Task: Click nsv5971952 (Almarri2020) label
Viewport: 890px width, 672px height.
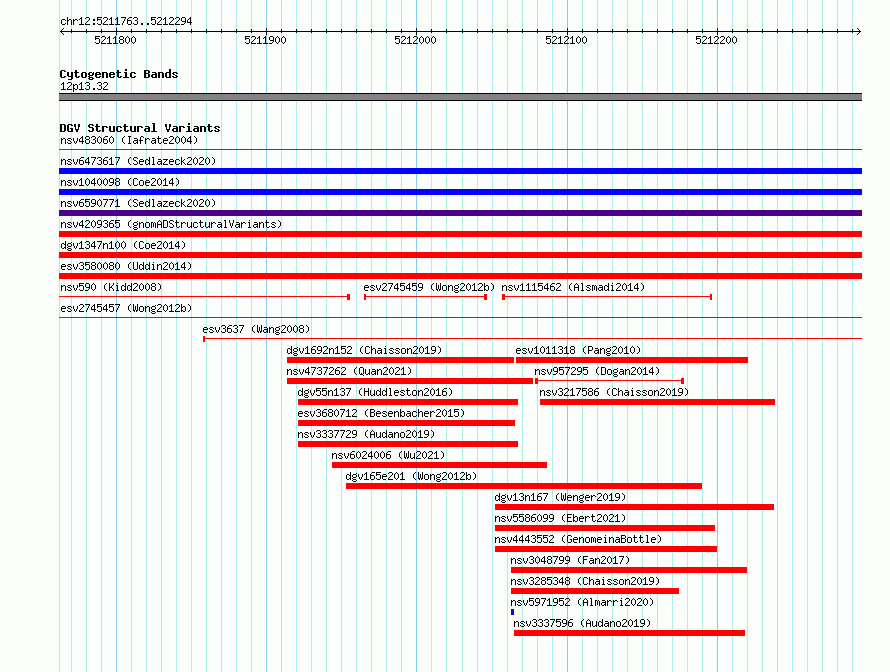Action: [x=582, y=602]
